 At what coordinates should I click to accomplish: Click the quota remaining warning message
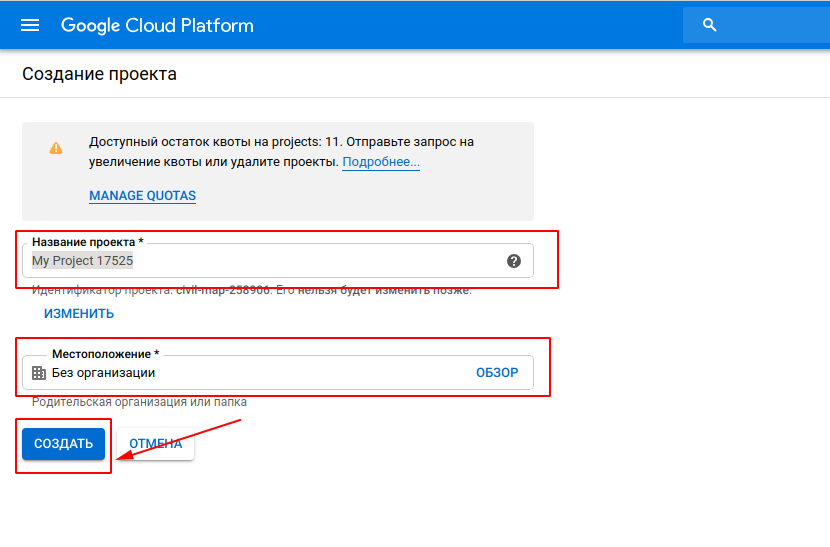point(281,152)
